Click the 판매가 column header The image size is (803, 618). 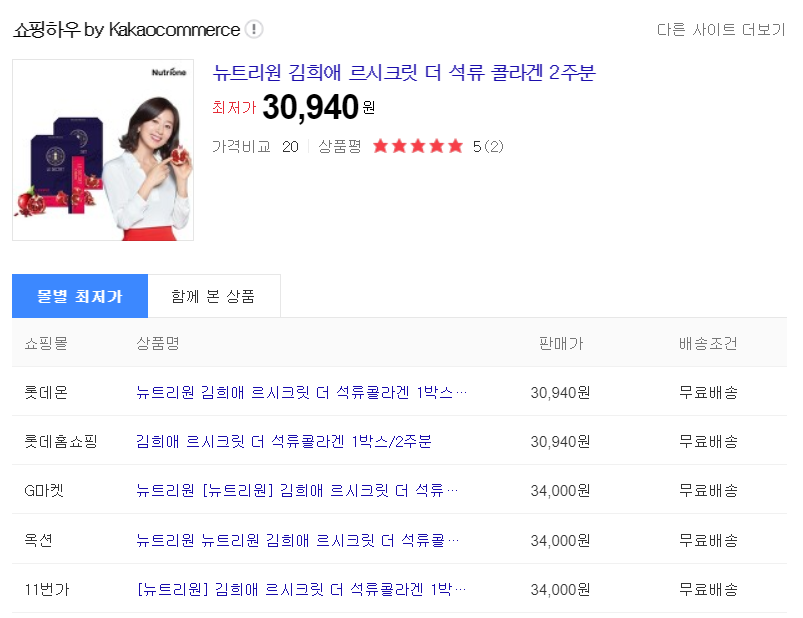(561, 343)
